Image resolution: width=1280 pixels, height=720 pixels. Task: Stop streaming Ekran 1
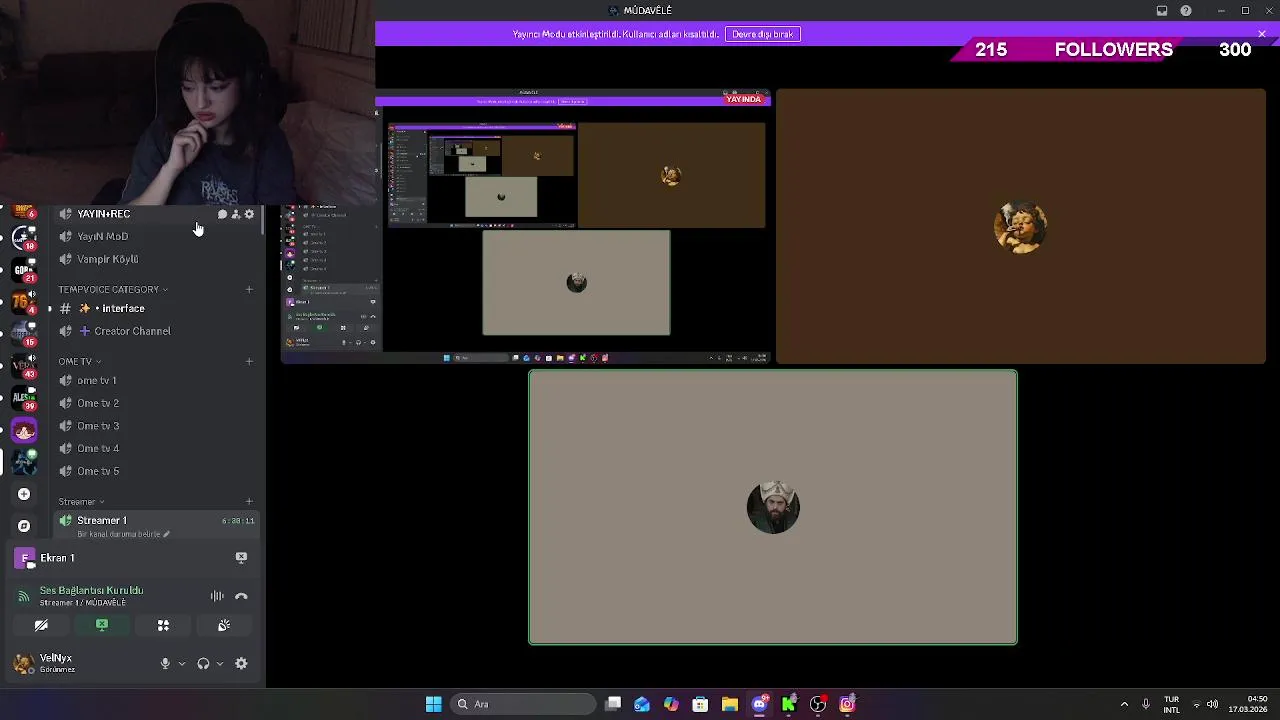click(241, 558)
